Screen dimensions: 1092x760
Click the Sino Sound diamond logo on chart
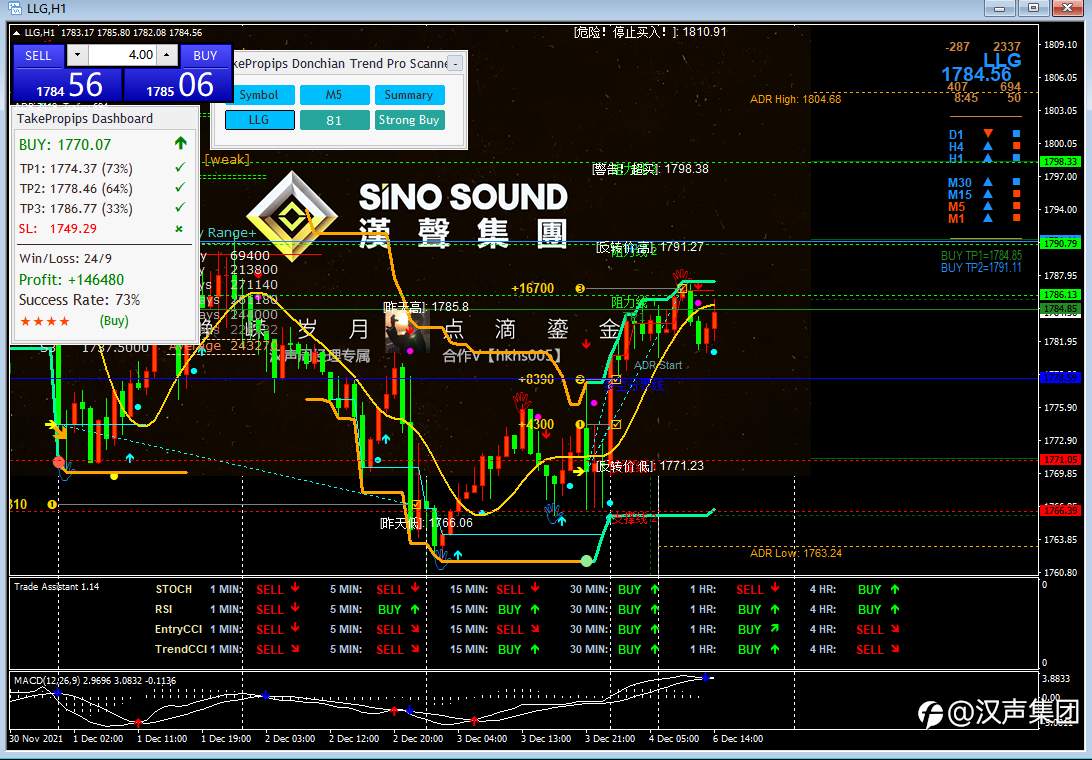(292, 217)
